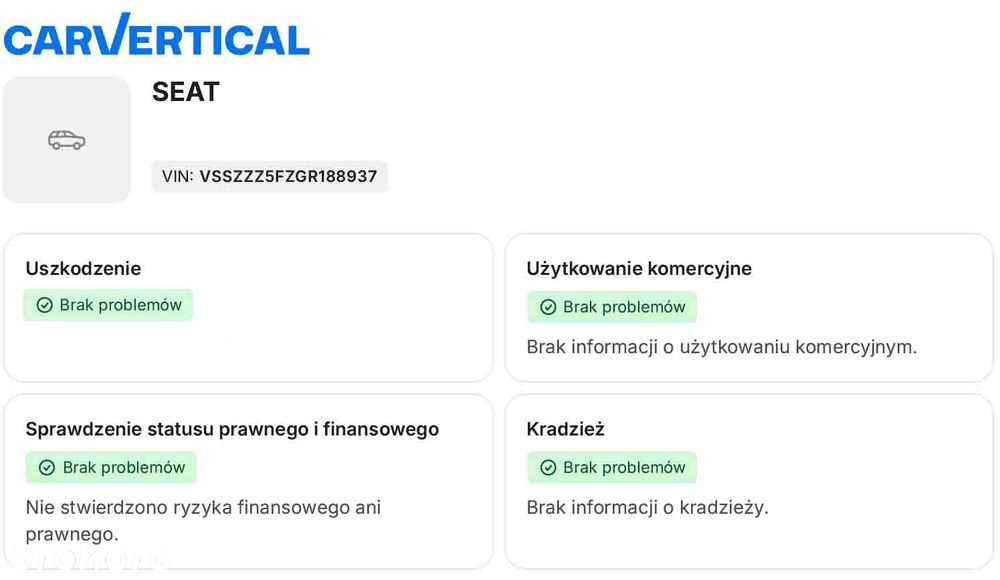Click the gray car placeholder icon

pos(67,140)
